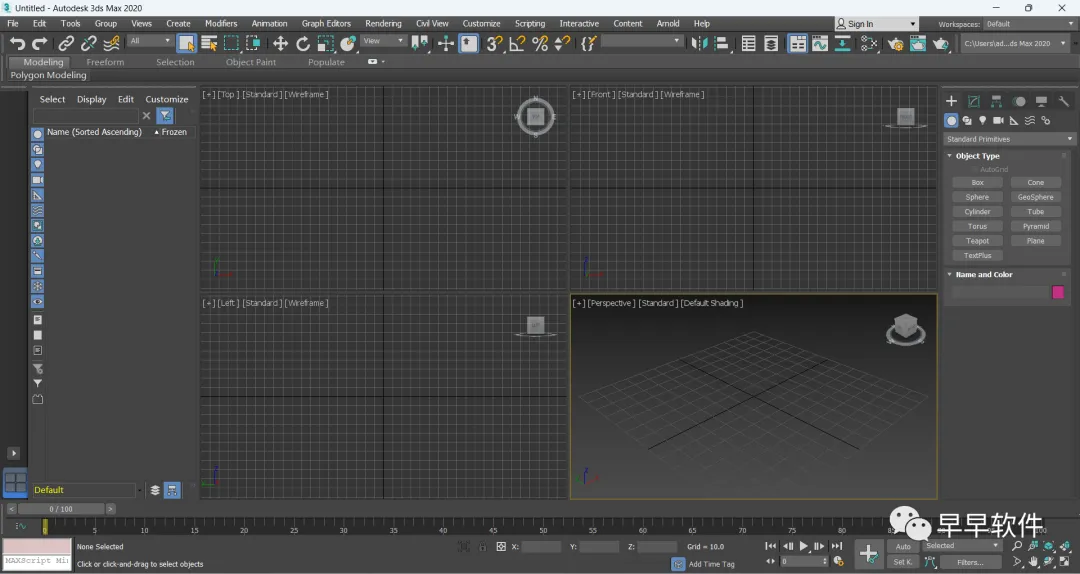
Task: Collapse the Object Type rollout
Action: [976, 156]
